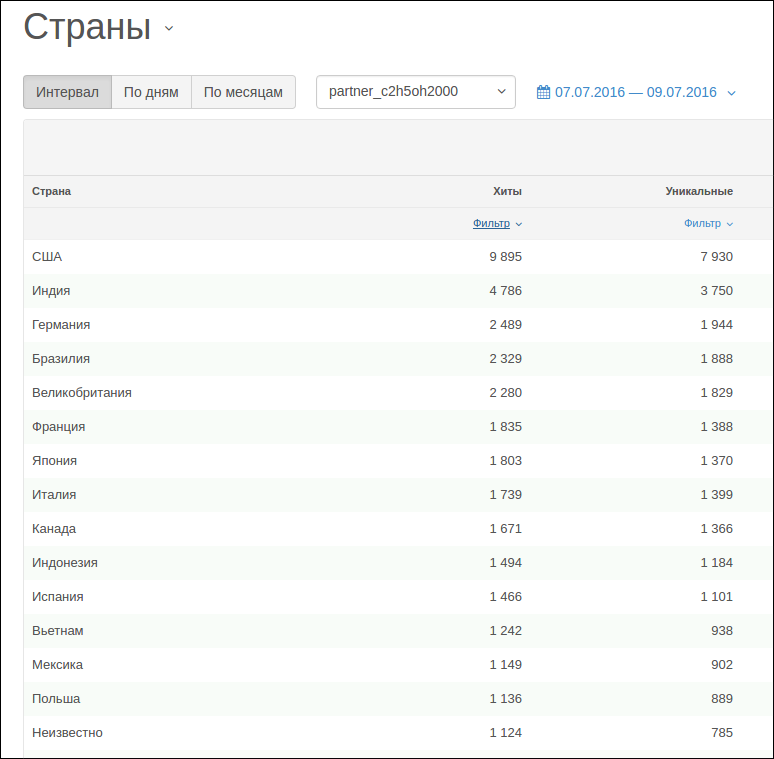Select the Япония row name
The image size is (774, 759).
click(x=54, y=461)
